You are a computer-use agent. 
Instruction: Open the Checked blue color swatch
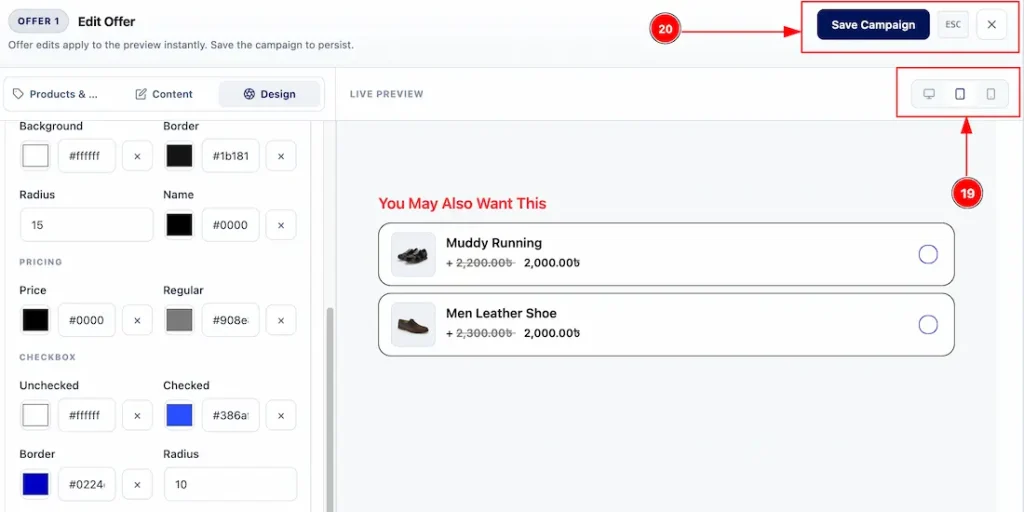[179, 415]
